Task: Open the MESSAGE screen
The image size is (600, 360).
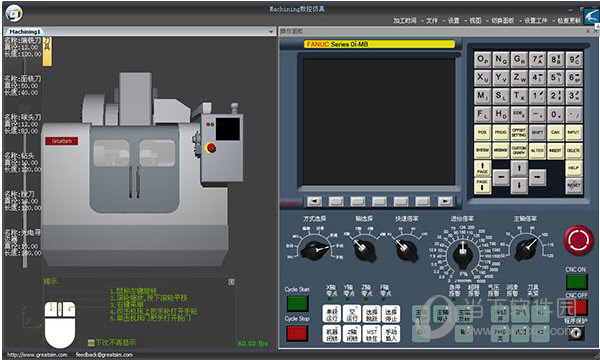Action: [501, 150]
